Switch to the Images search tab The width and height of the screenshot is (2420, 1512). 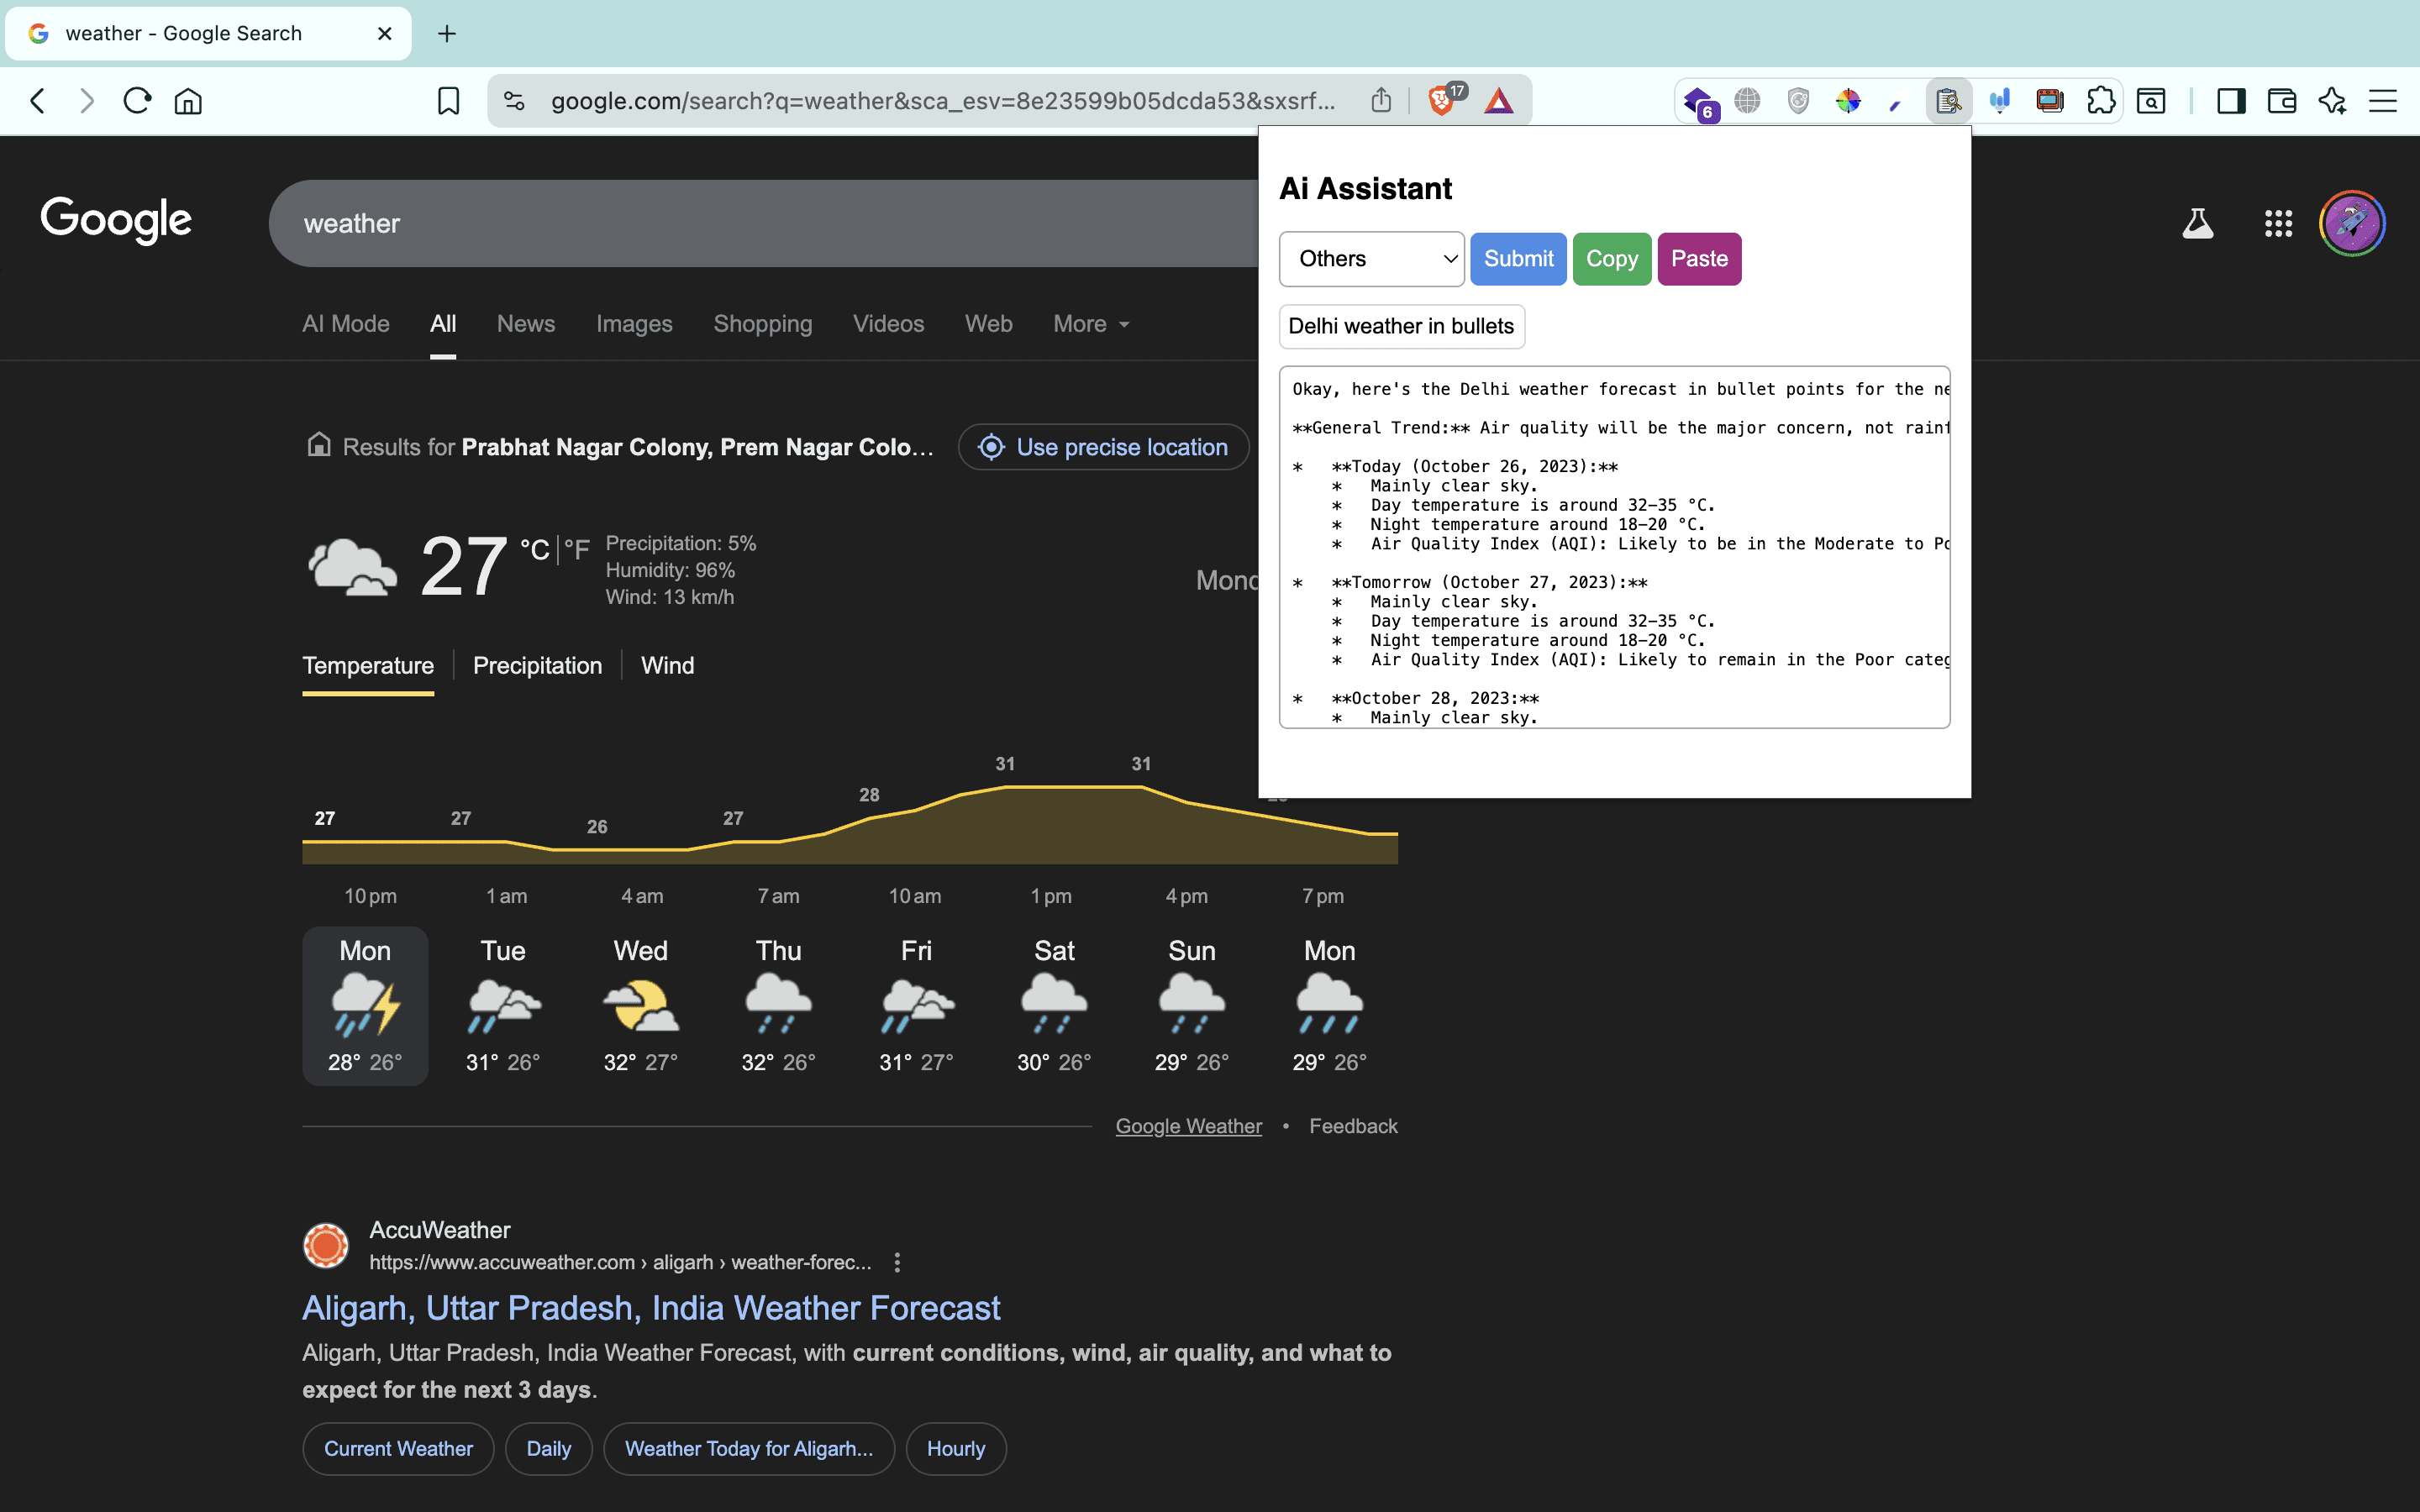(x=634, y=324)
